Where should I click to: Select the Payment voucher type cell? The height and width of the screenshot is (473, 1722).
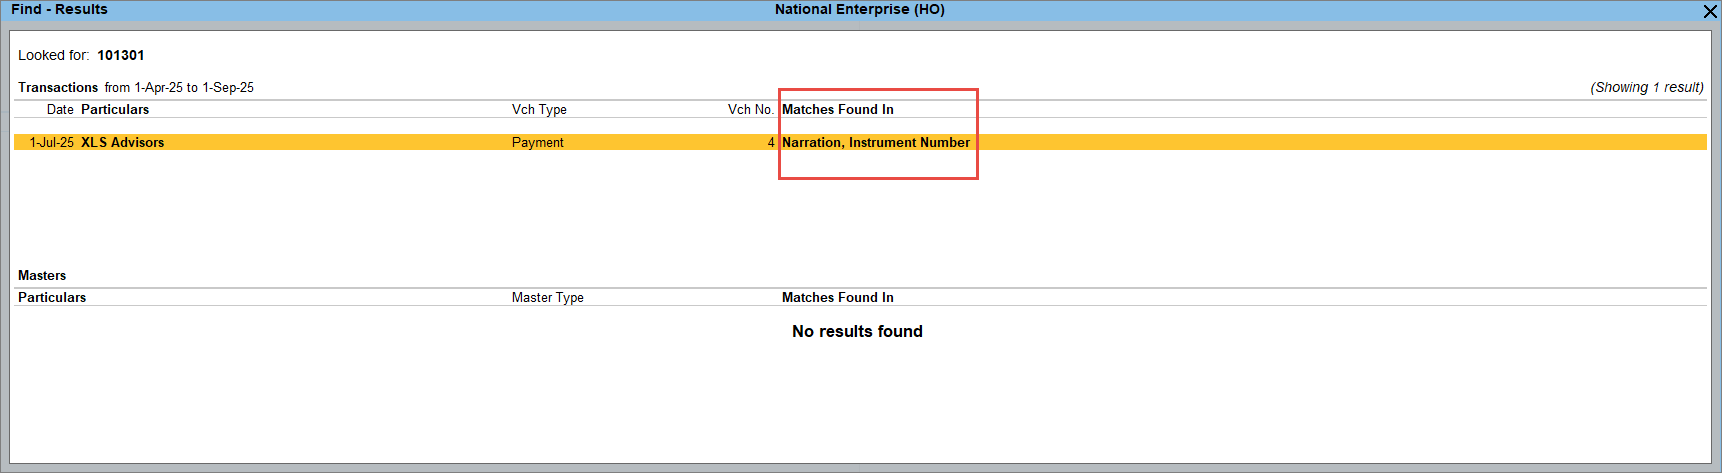tap(537, 143)
